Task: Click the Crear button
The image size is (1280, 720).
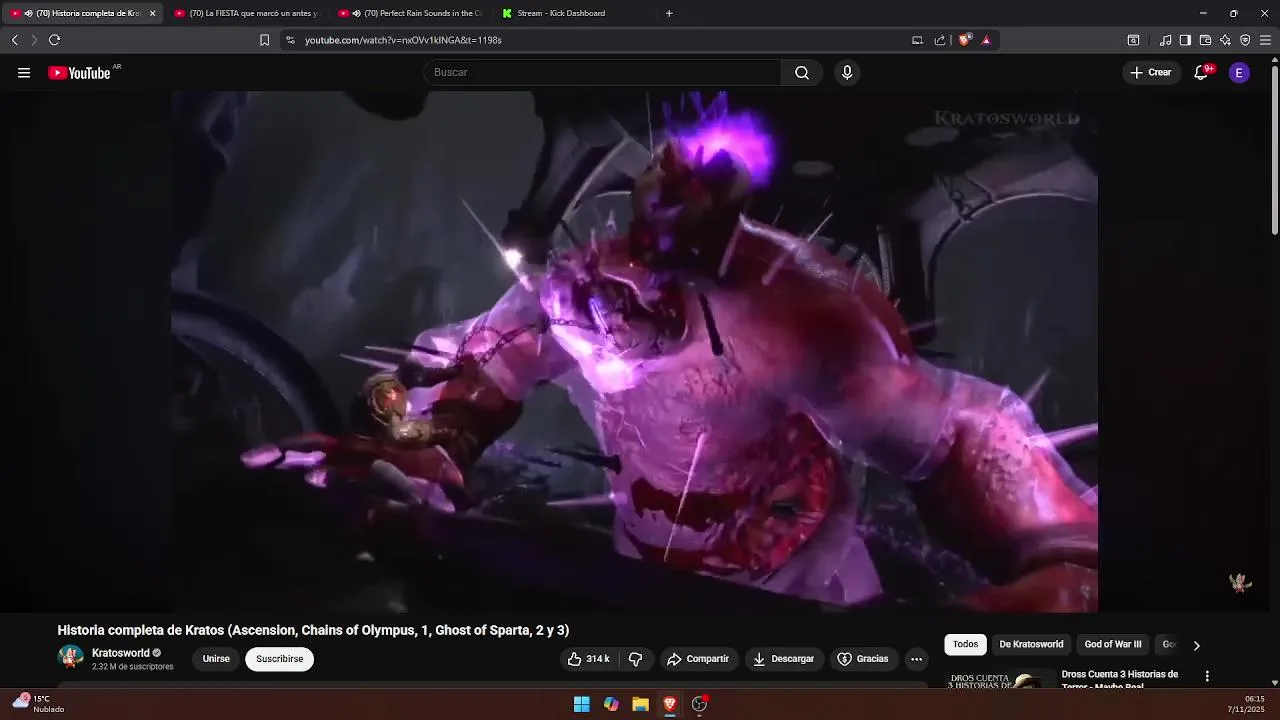Action: click(x=1151, y=72)
